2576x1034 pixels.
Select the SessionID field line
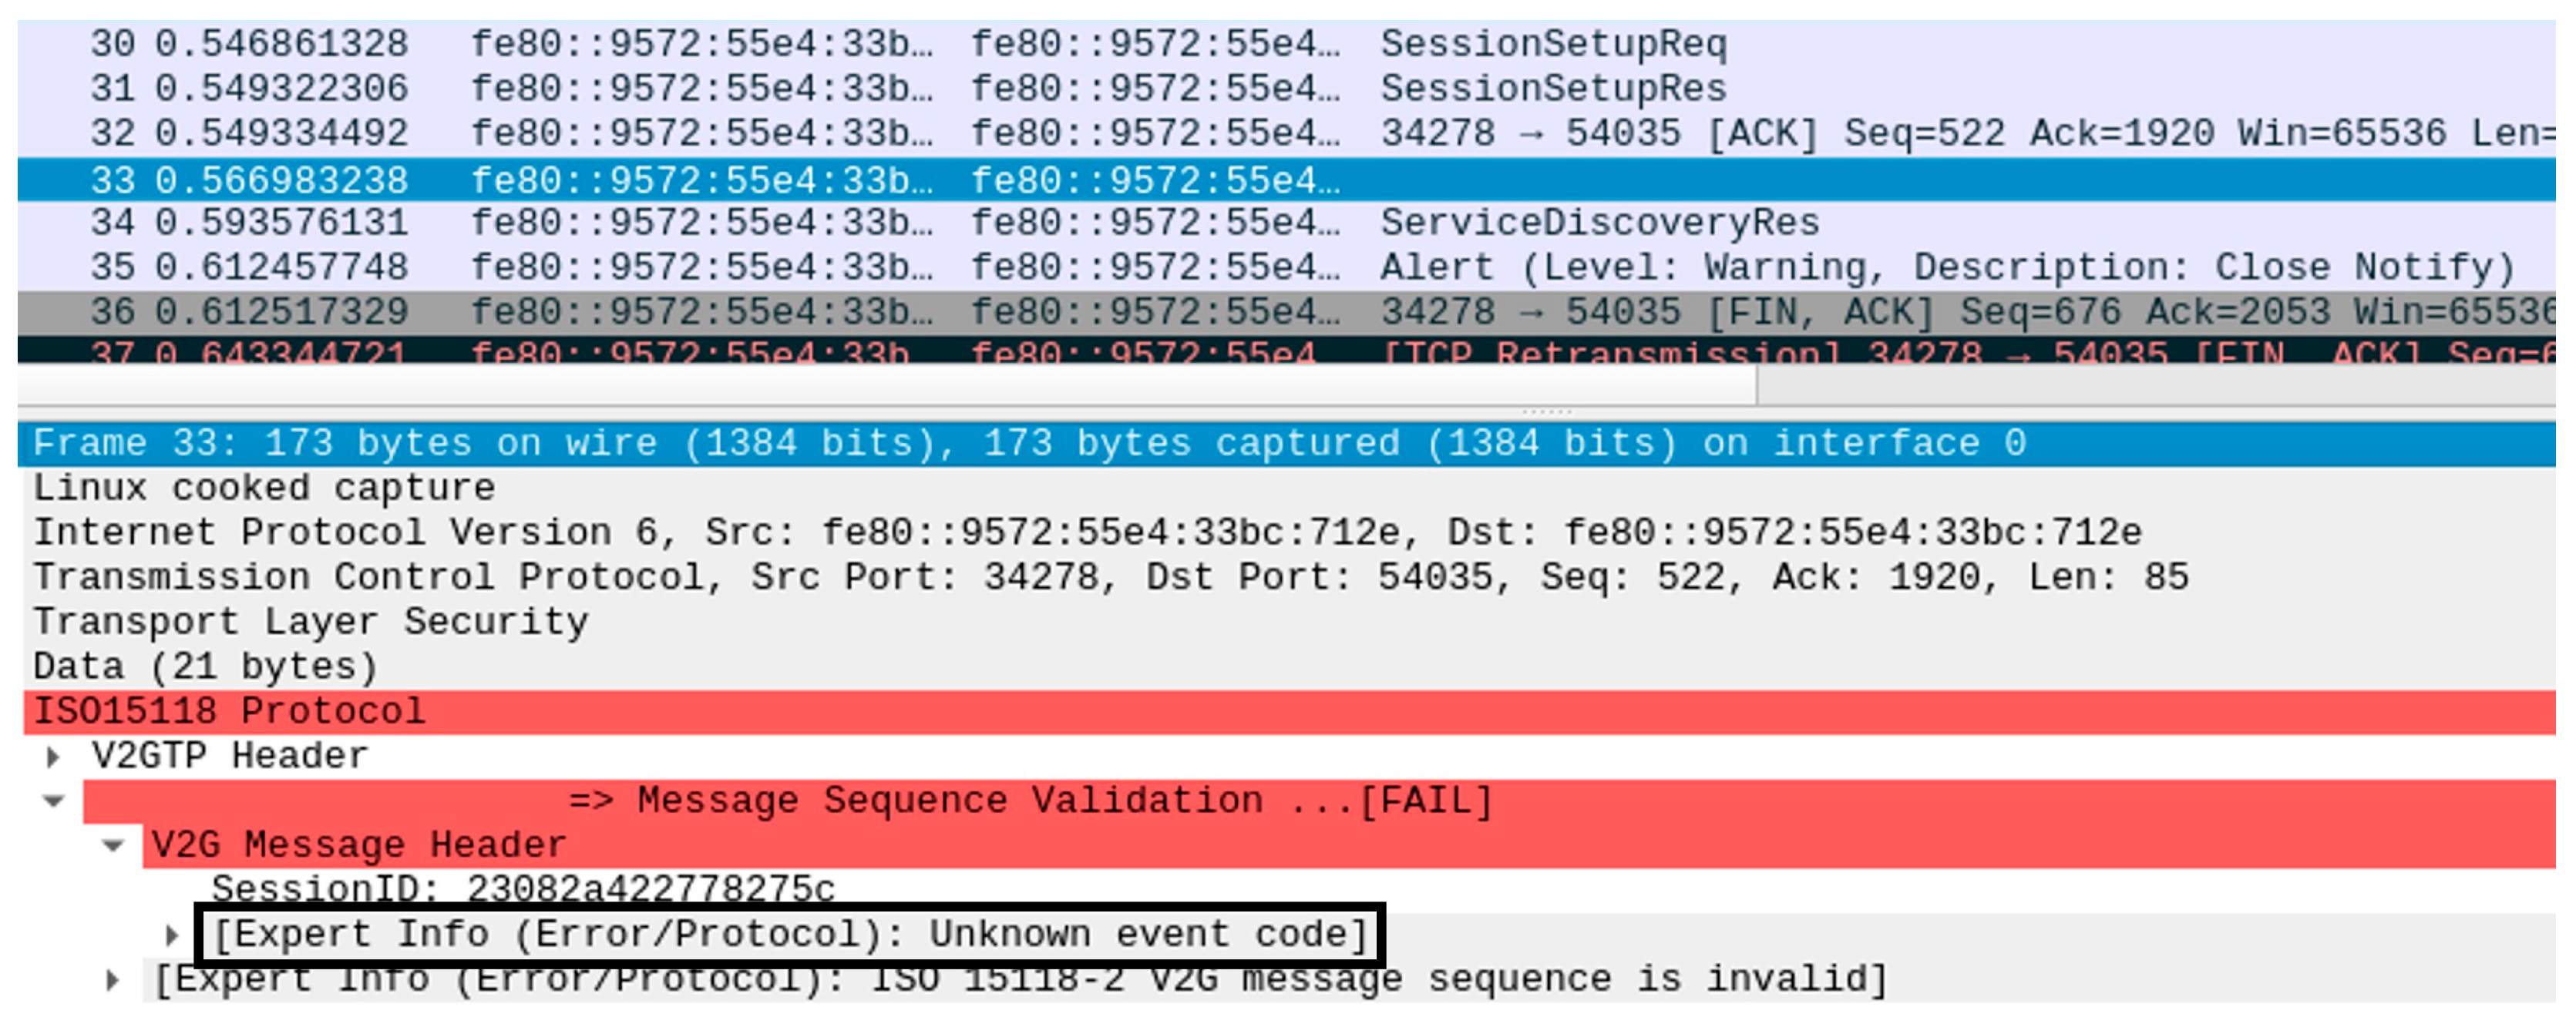(522, 889)
